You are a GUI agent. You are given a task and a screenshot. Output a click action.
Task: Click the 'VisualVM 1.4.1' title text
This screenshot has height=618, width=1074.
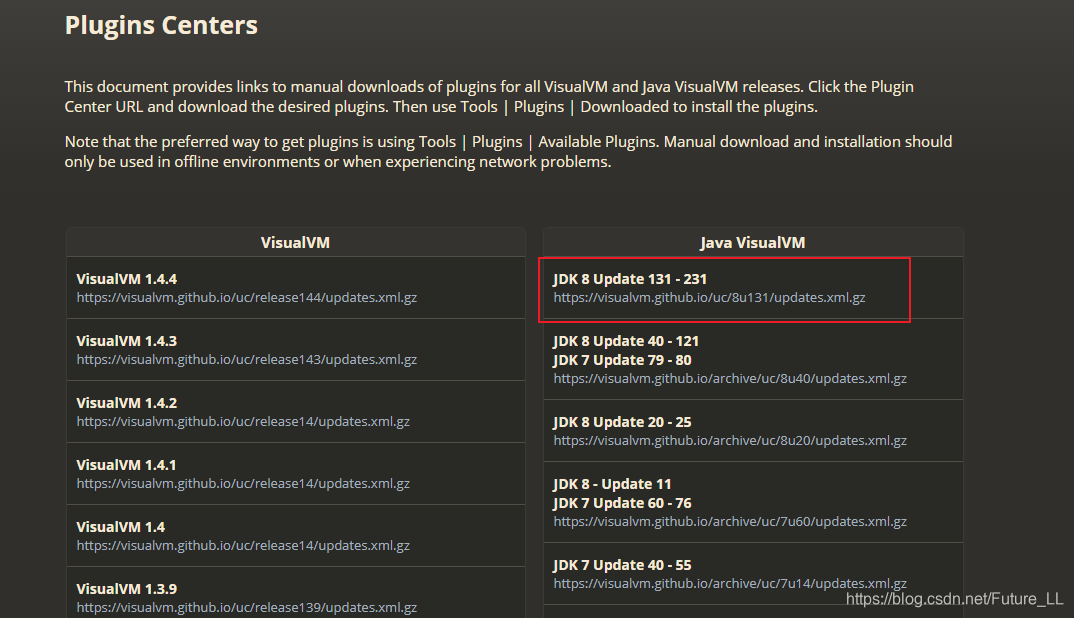coord(127,465)
